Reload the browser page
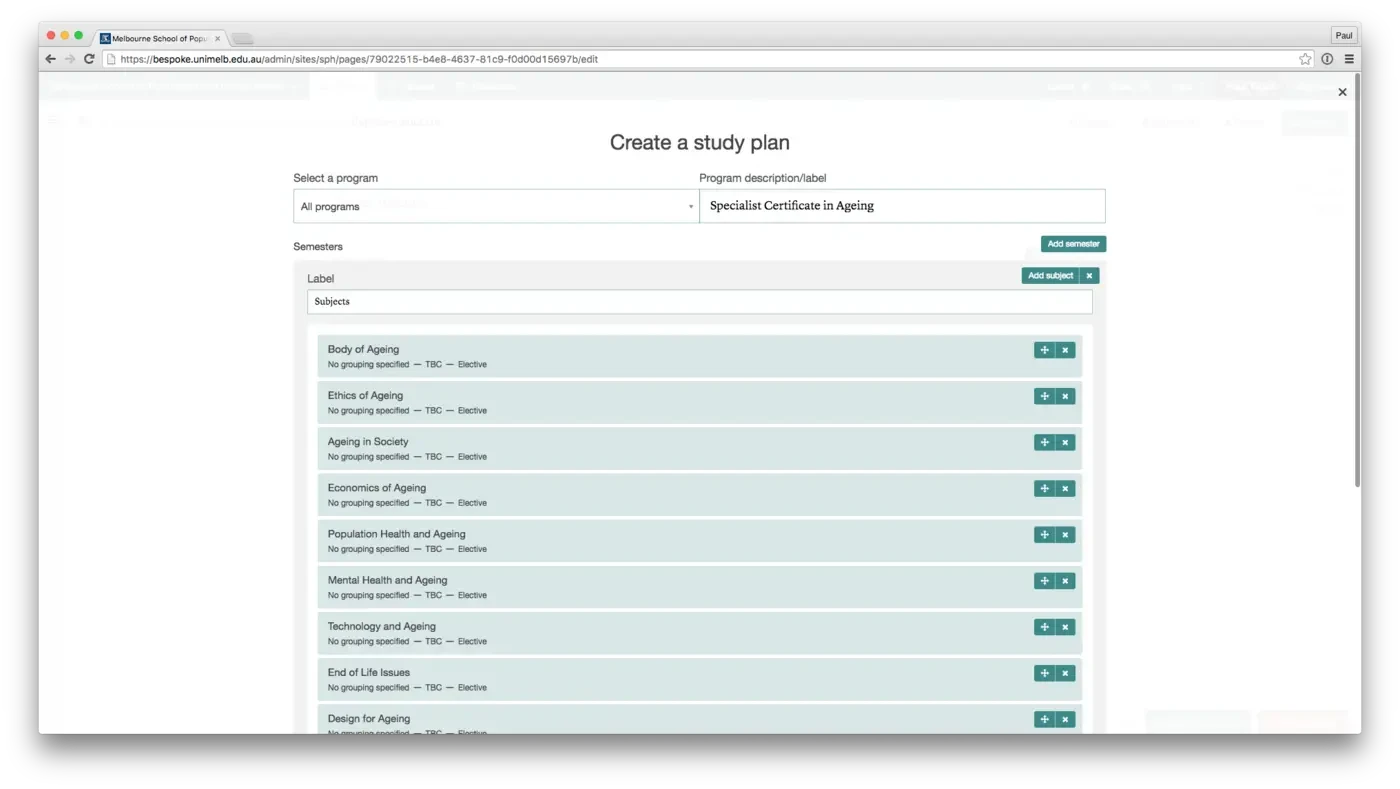The width and height of the screenshot is (1400, 789). tap(89, 59)
